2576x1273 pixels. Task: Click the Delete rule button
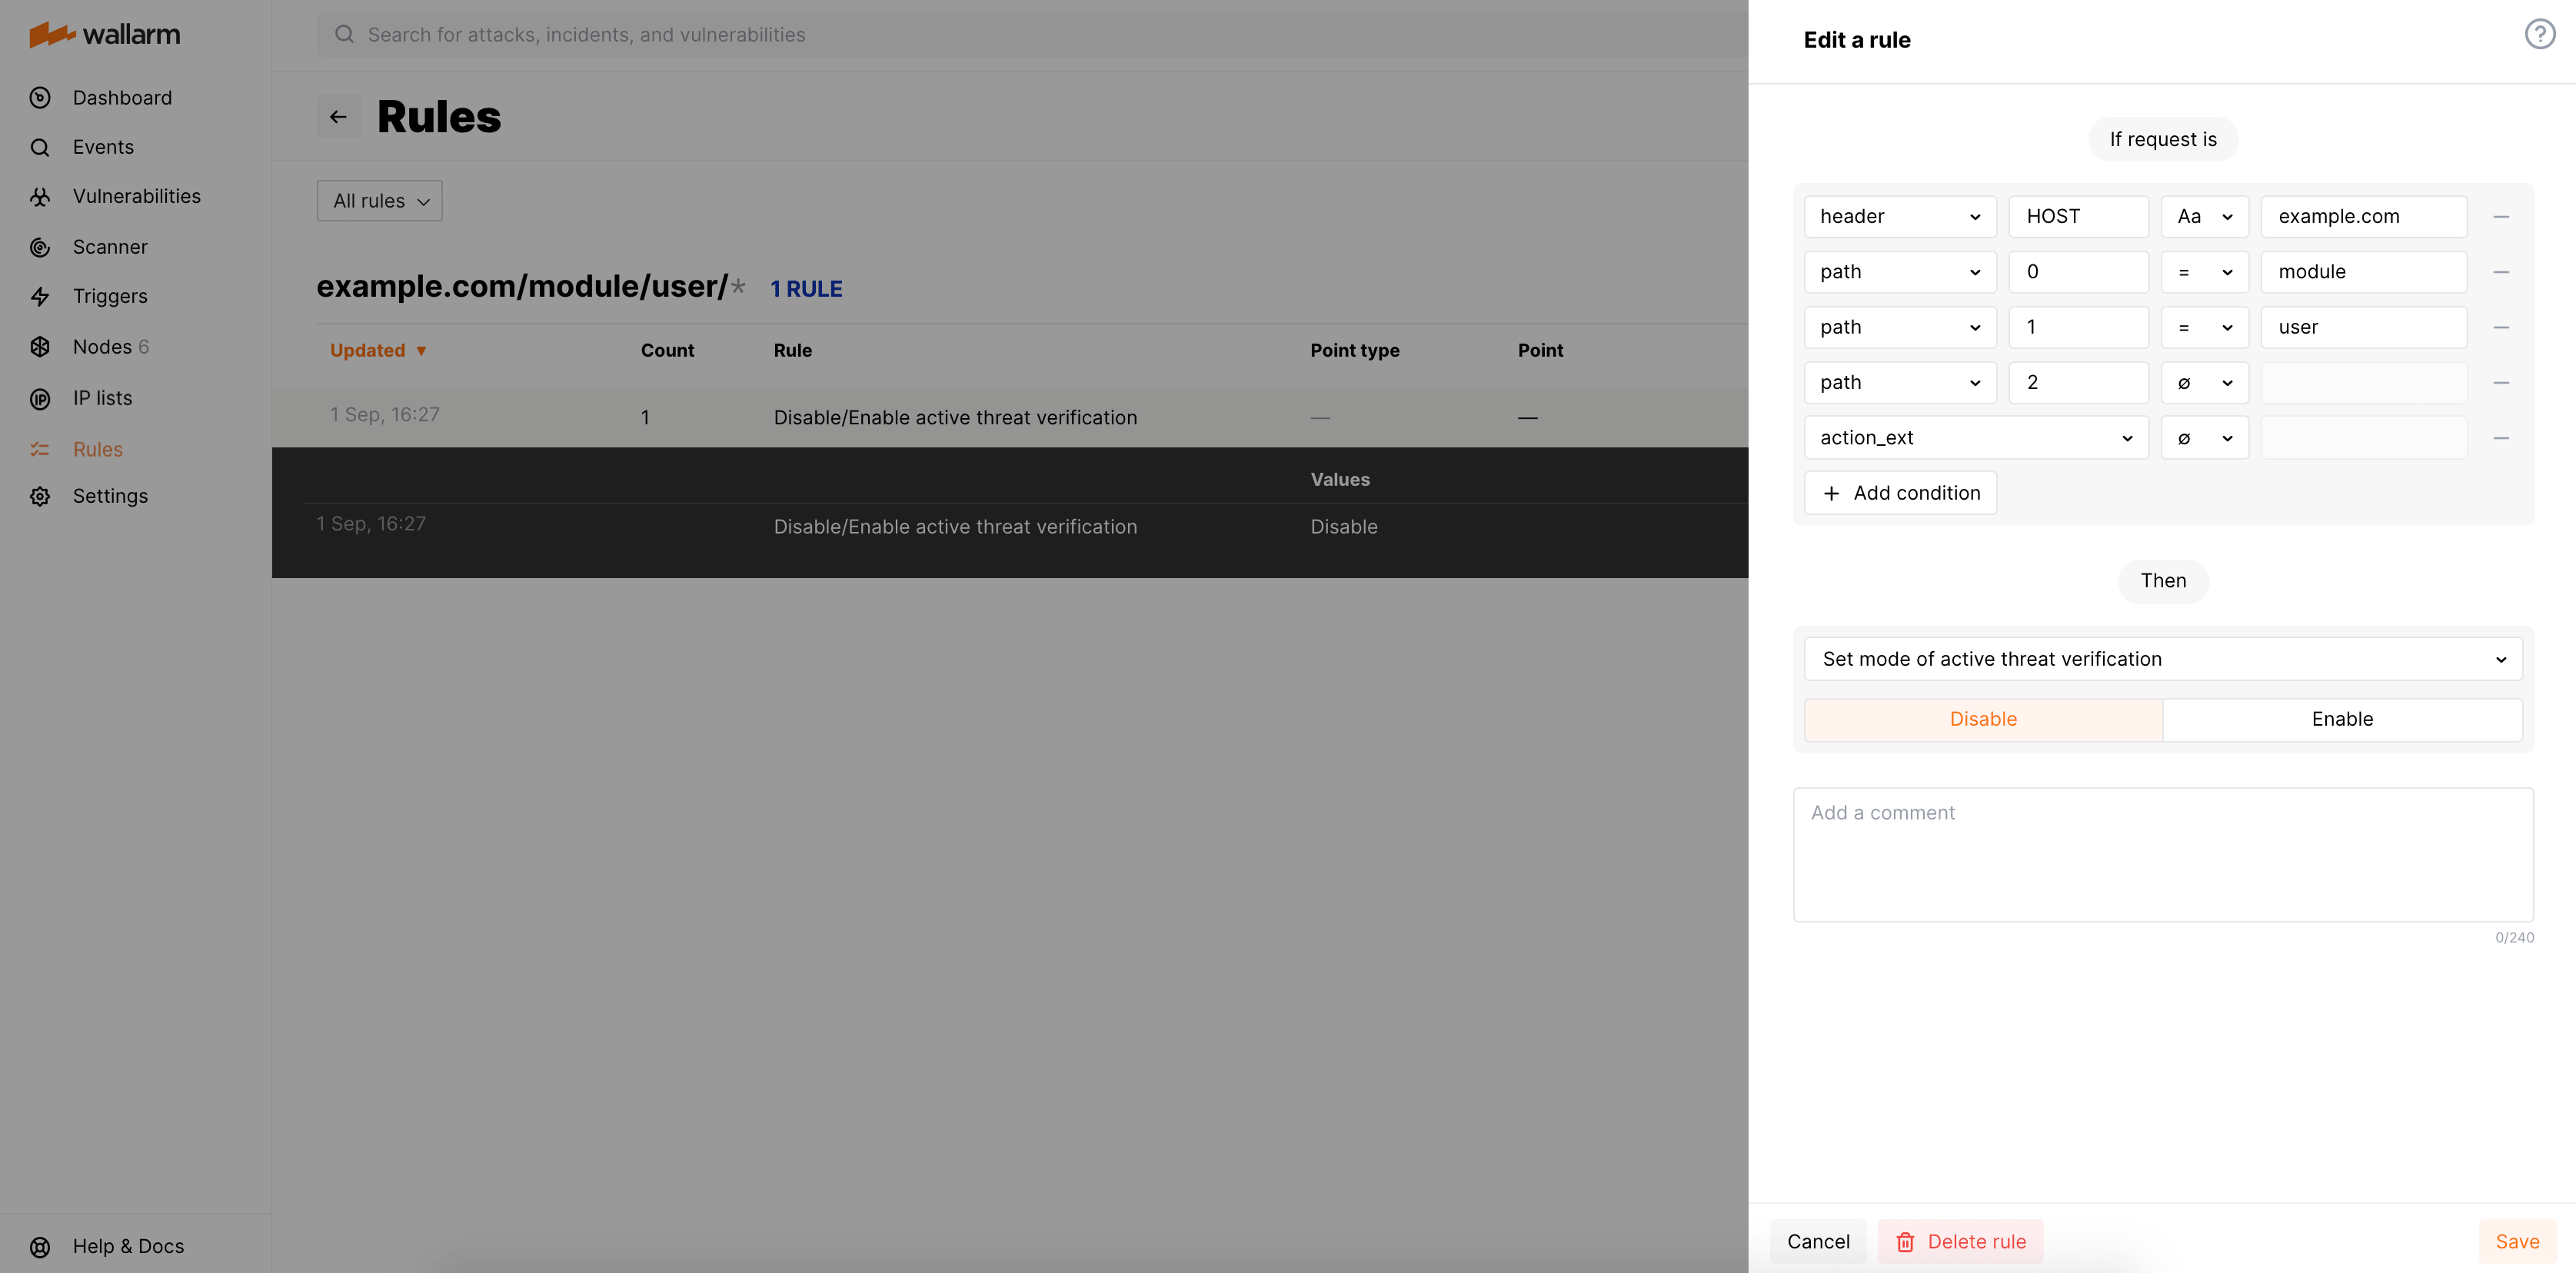pyautogui.click(x=1959, y=1240)
